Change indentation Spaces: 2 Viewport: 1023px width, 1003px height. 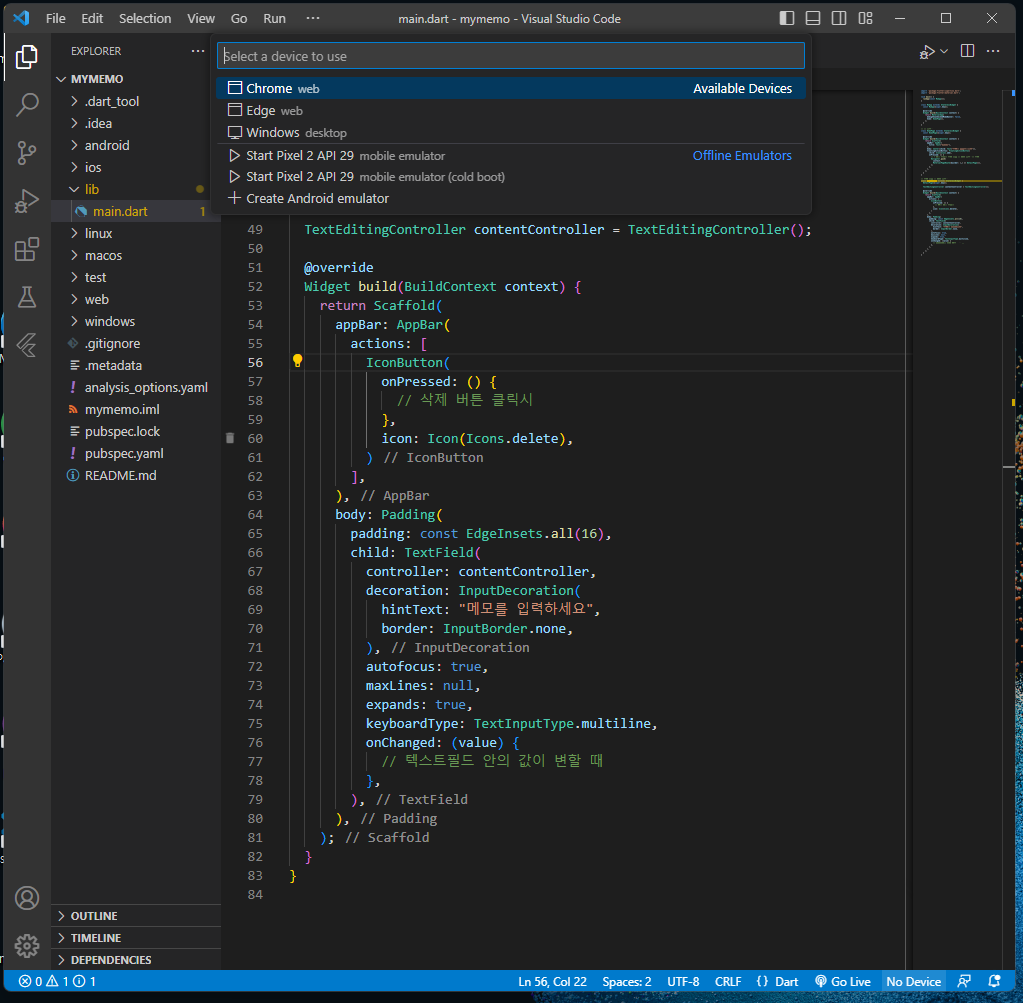tap(626, 981)
